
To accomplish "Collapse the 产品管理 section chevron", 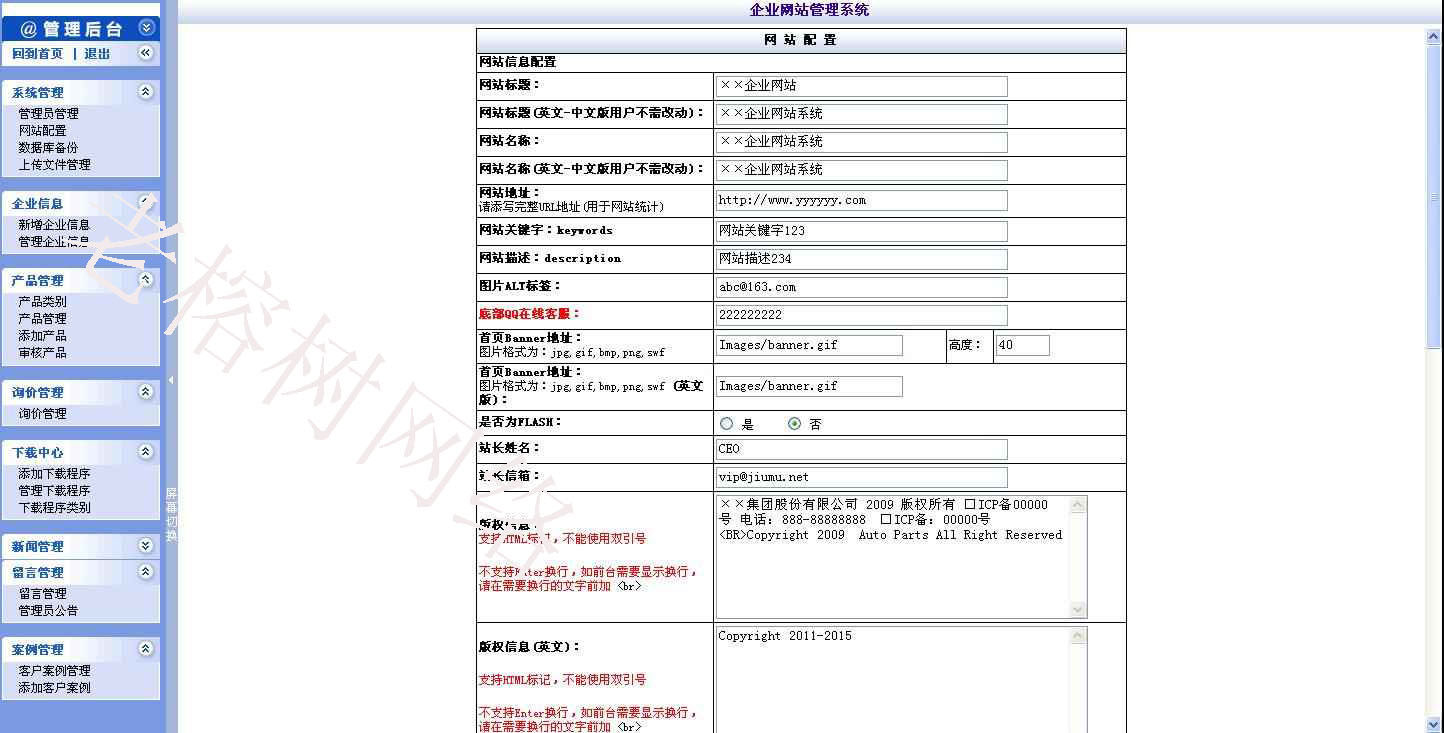I will tap(146, 279).
